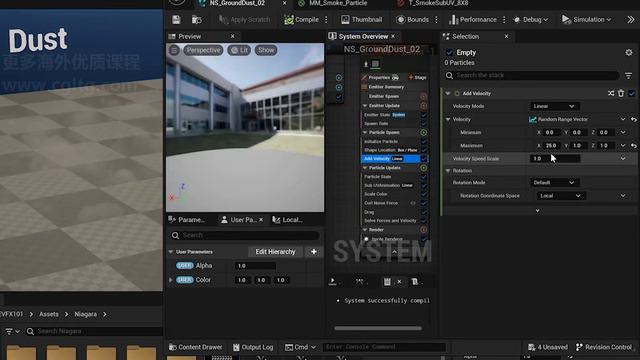The image size is (640, 360).
Task: Click the Search the stack field
Action: (x=532, y=75)
